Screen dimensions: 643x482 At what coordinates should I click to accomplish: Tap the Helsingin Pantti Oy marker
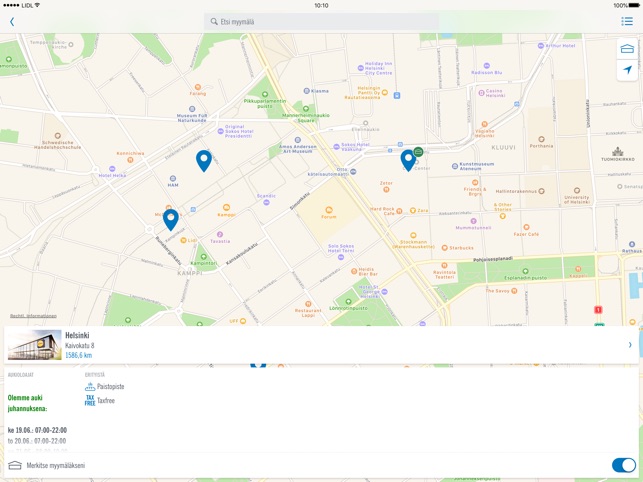(384, 93)
